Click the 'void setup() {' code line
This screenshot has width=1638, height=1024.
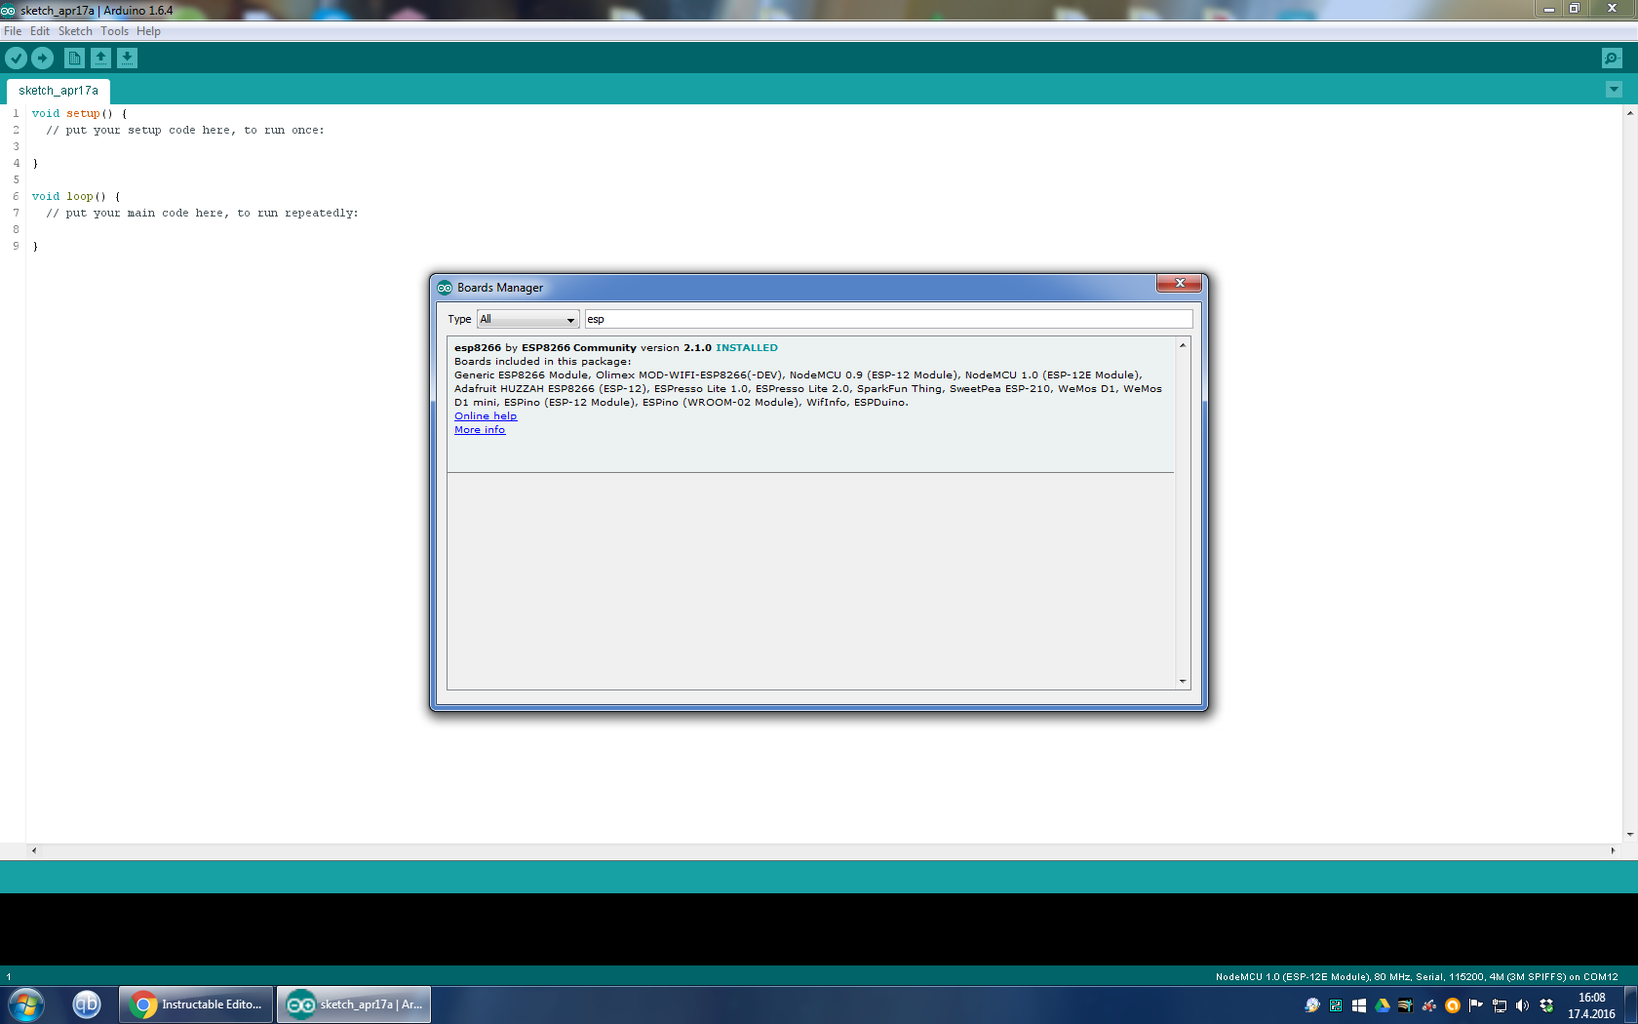click(x=79, y=114)
